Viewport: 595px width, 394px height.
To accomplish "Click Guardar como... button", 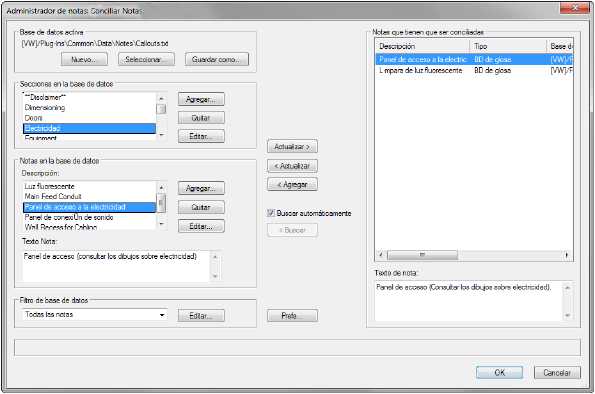I will click(217, 60).
